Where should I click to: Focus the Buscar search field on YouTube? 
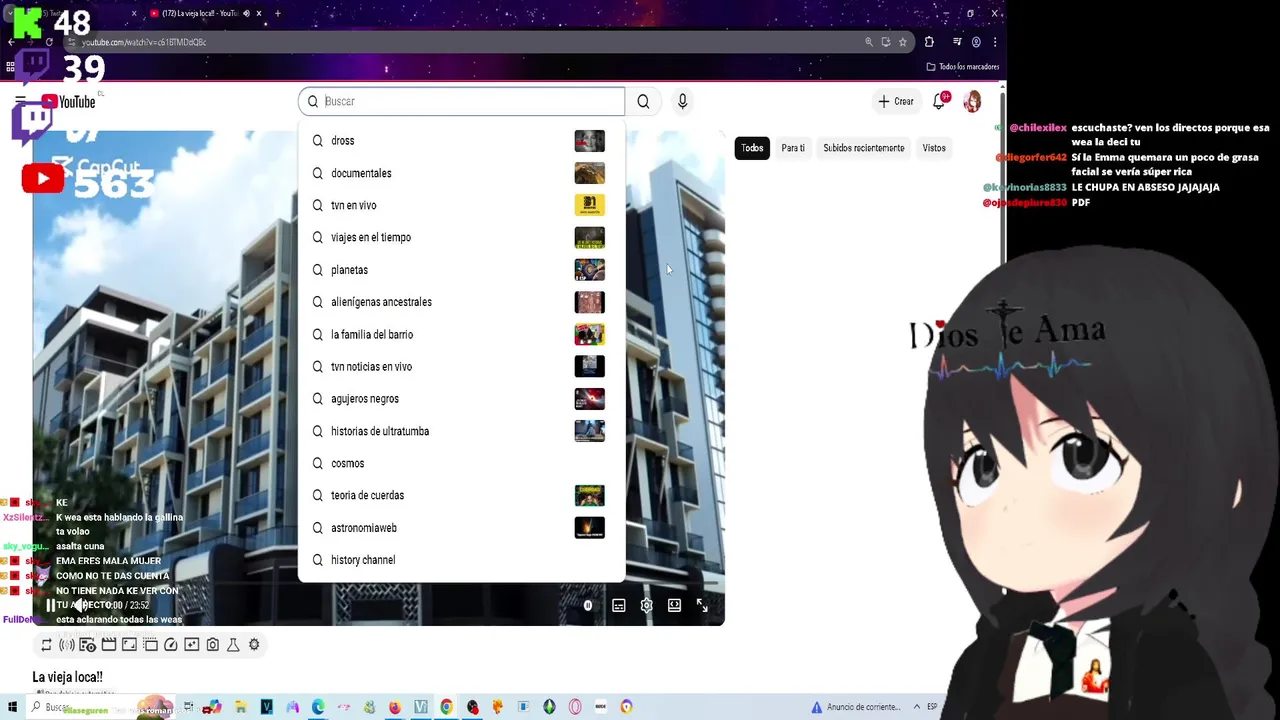point(461,101)
